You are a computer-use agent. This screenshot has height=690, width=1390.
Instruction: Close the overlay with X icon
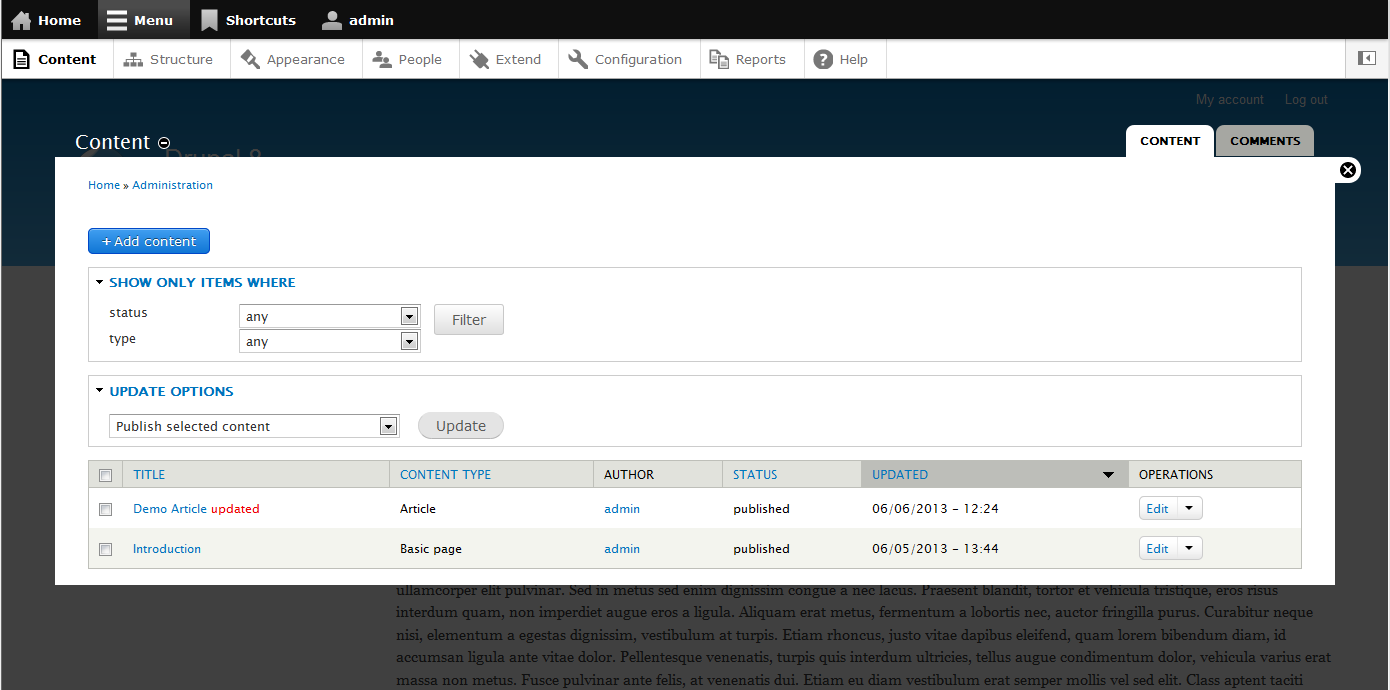point(1348,170)
